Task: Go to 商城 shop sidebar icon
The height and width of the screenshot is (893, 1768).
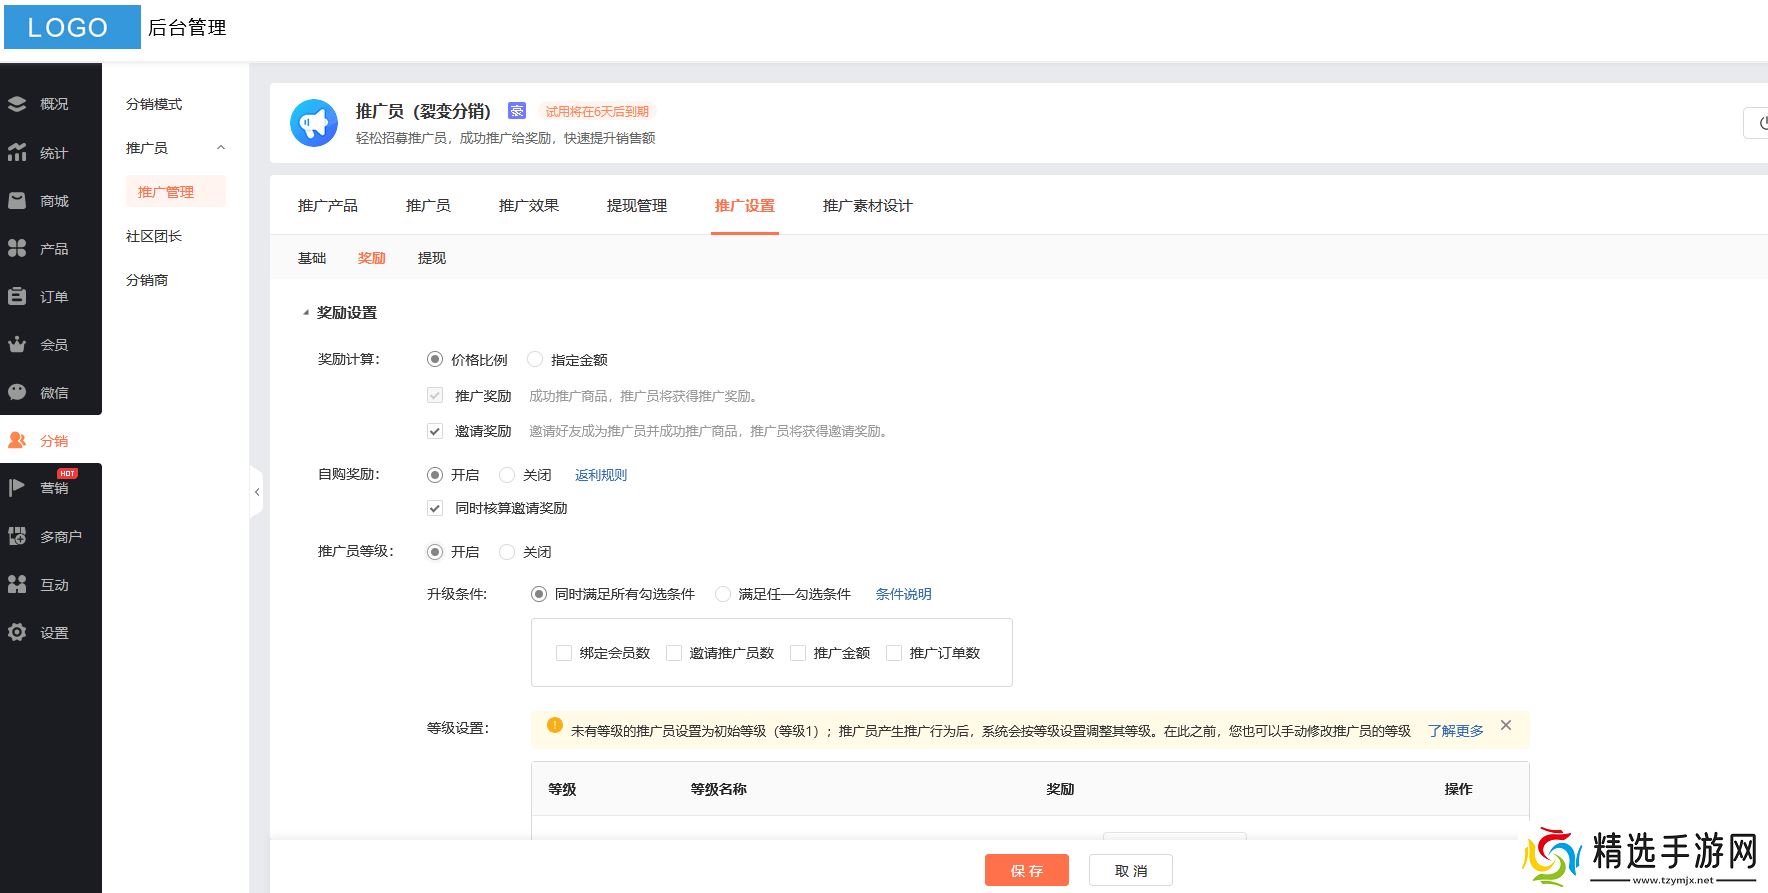Action: (x=17, y=201)
